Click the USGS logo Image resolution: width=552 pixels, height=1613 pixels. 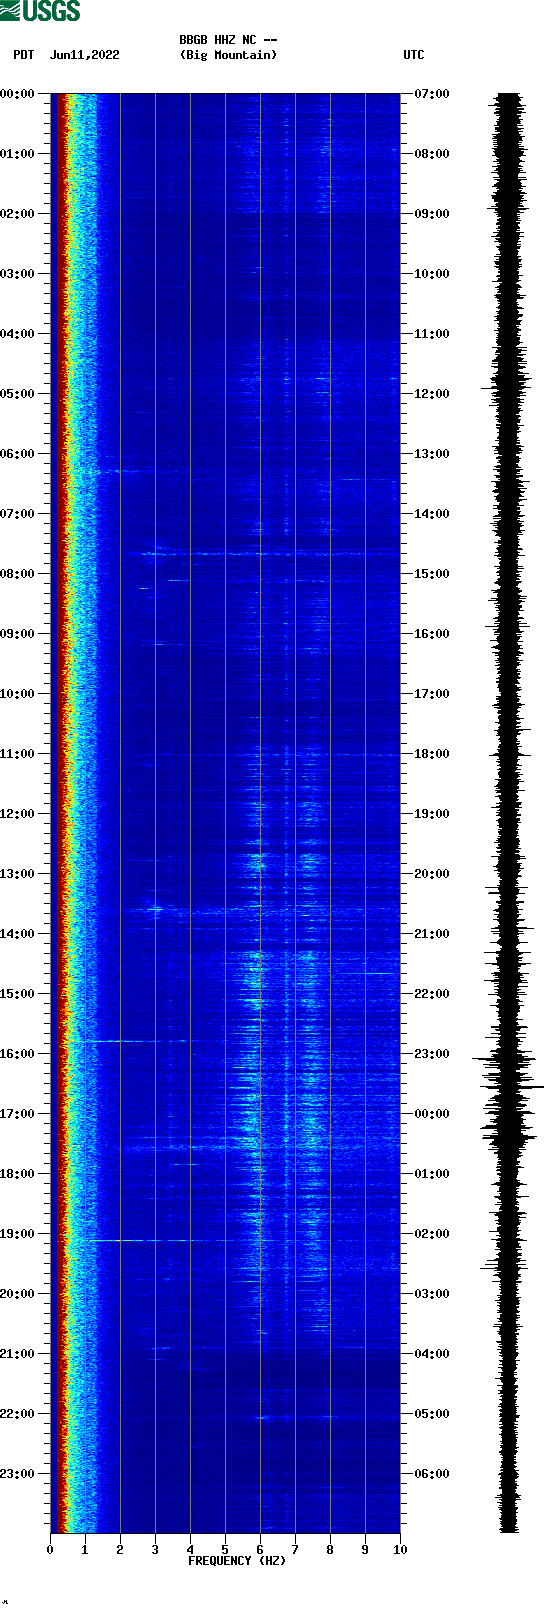tap(40, 11)
